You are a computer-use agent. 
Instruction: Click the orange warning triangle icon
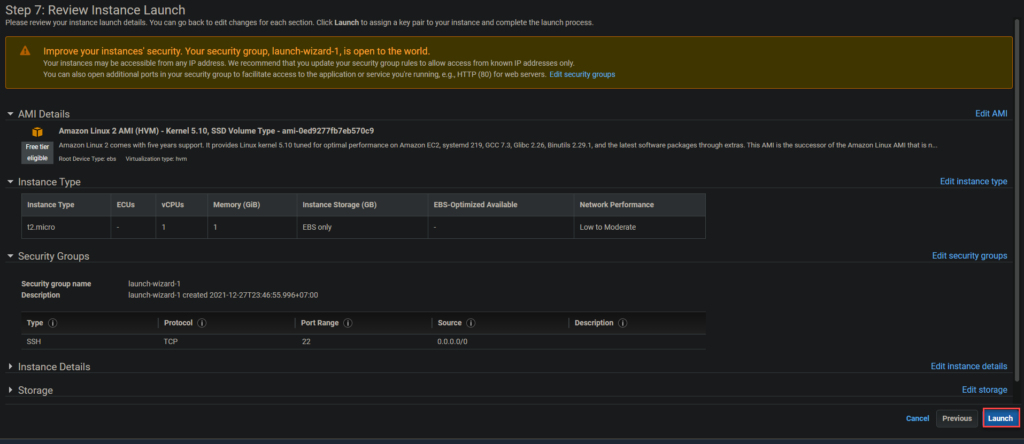[x=24, y=50]
